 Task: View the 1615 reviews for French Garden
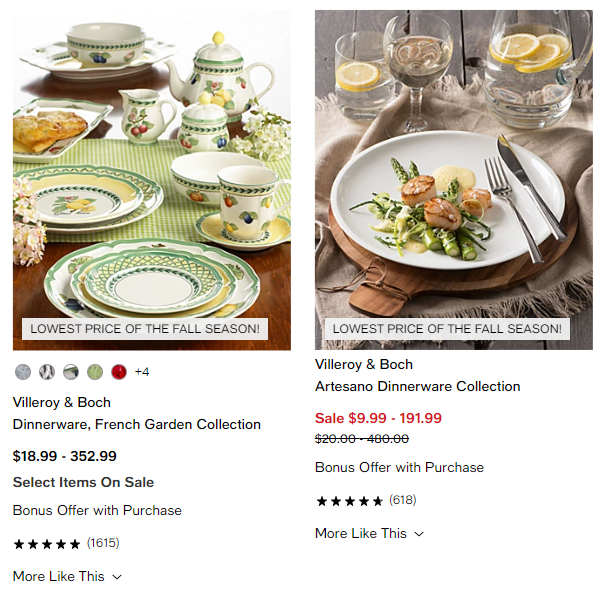tap(103, 543)
